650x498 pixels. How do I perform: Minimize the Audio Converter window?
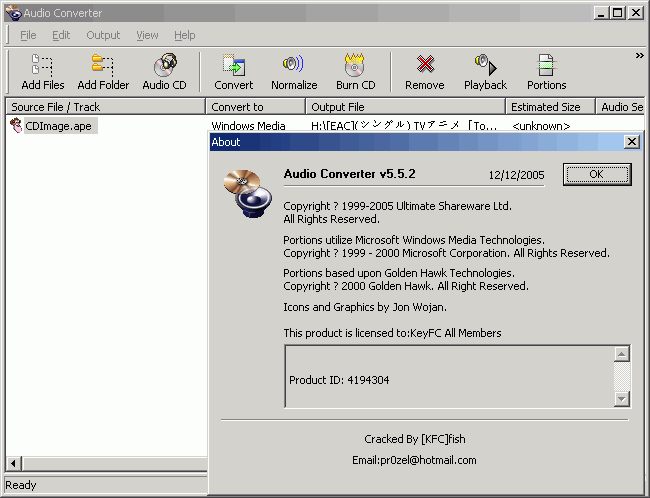pyautogui.click(x=601, y=13)
